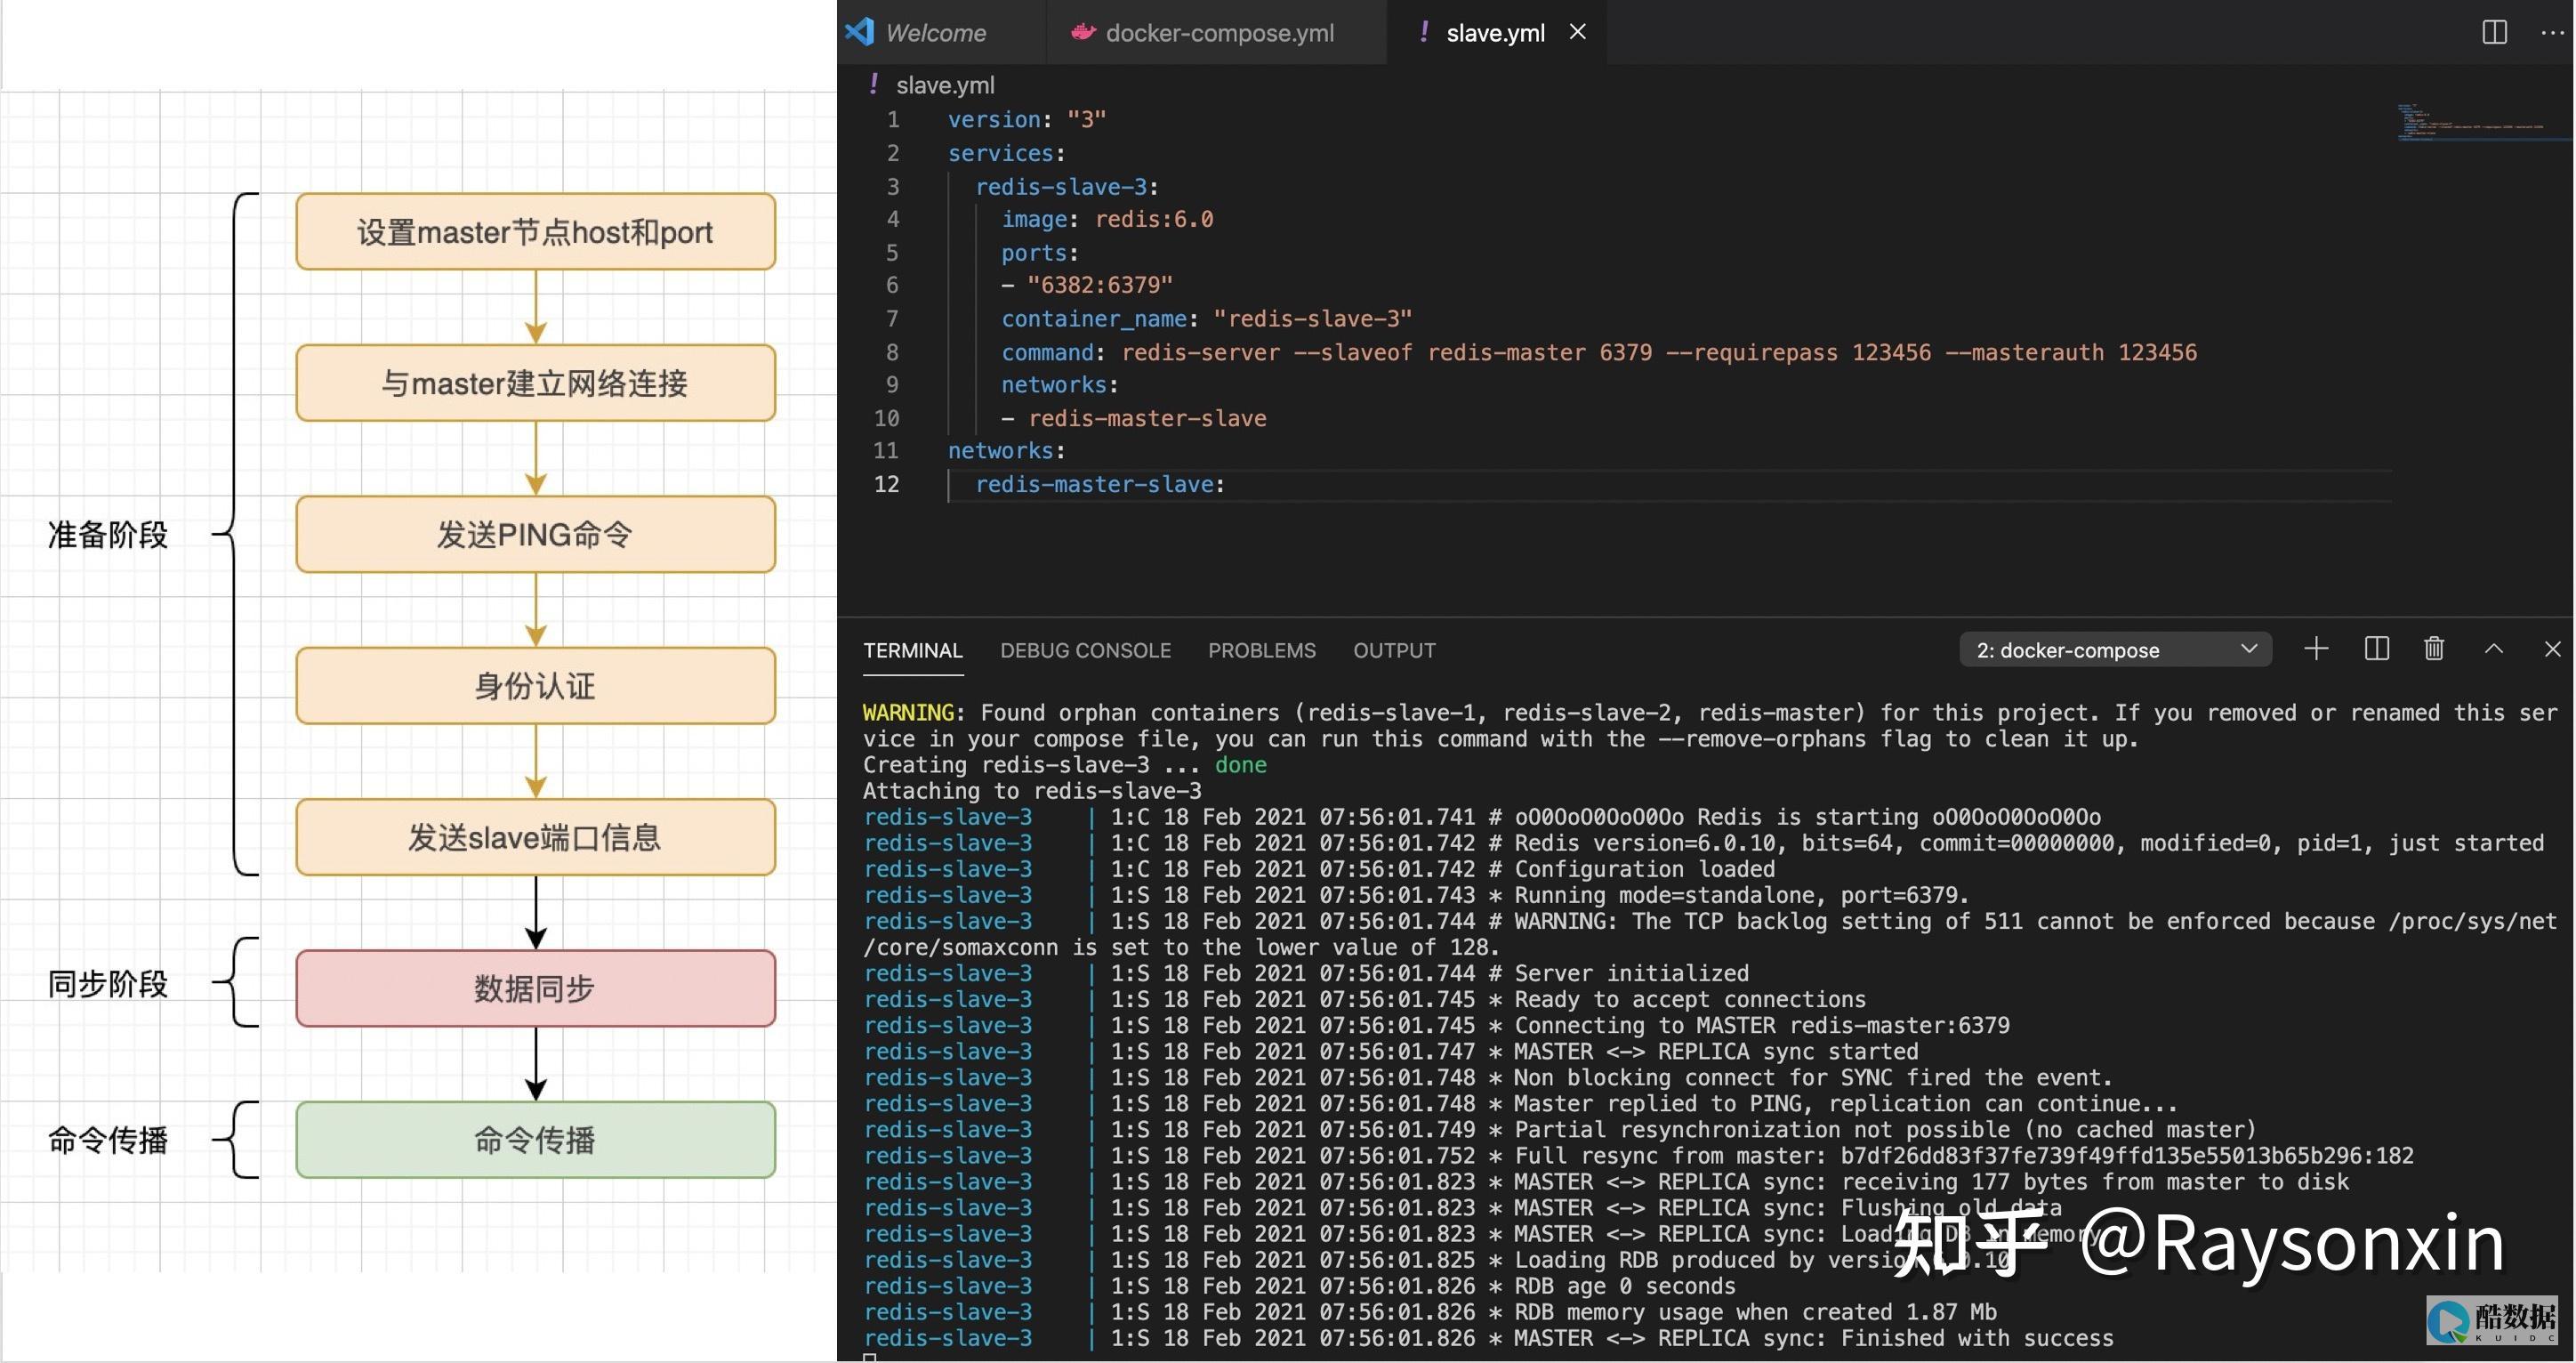
Task: Click the redis-server --slaveof command line
Action: (x=1599, y=352)
